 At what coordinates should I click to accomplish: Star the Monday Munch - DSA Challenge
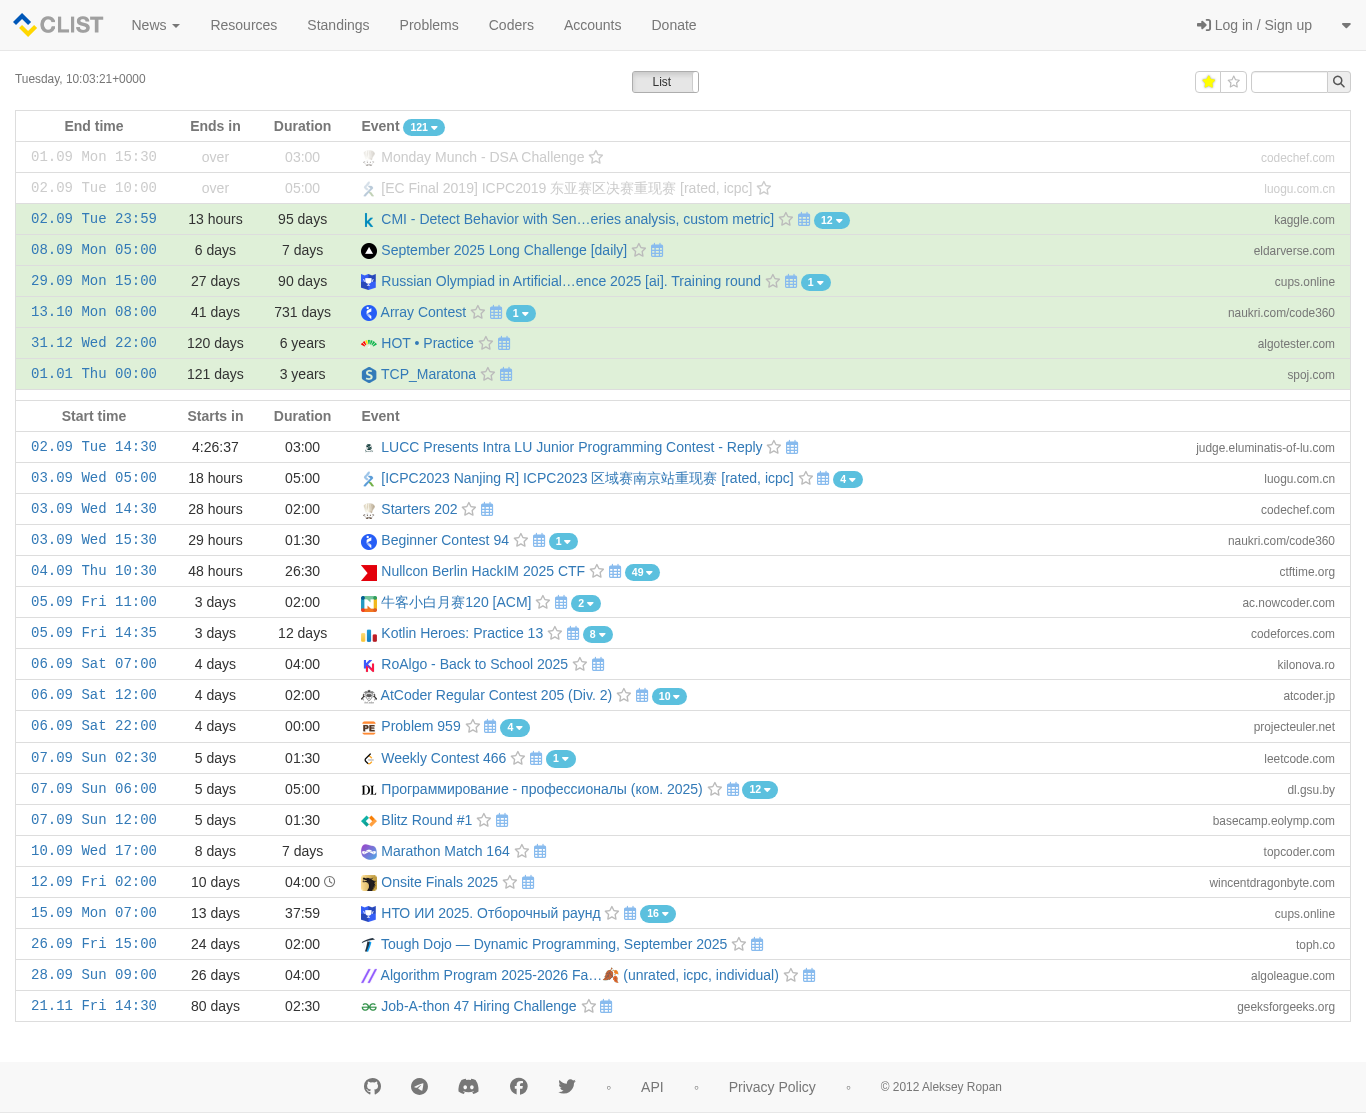pyautogui.click(x=596, y=158)
